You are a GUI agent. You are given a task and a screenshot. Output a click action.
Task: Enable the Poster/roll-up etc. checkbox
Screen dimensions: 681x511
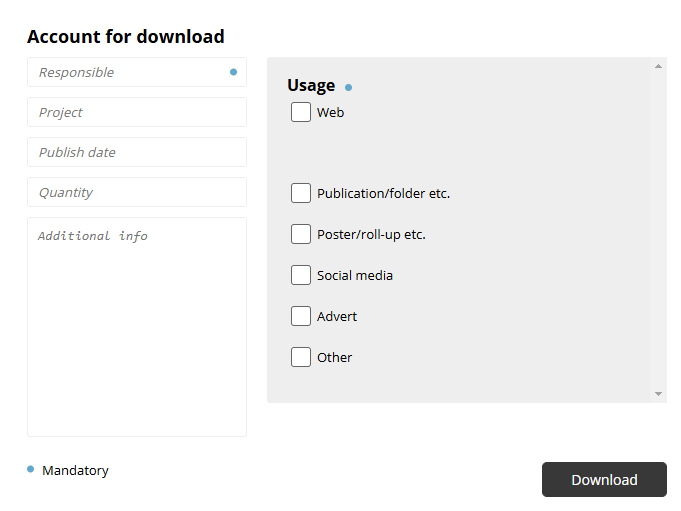point(301,234)
